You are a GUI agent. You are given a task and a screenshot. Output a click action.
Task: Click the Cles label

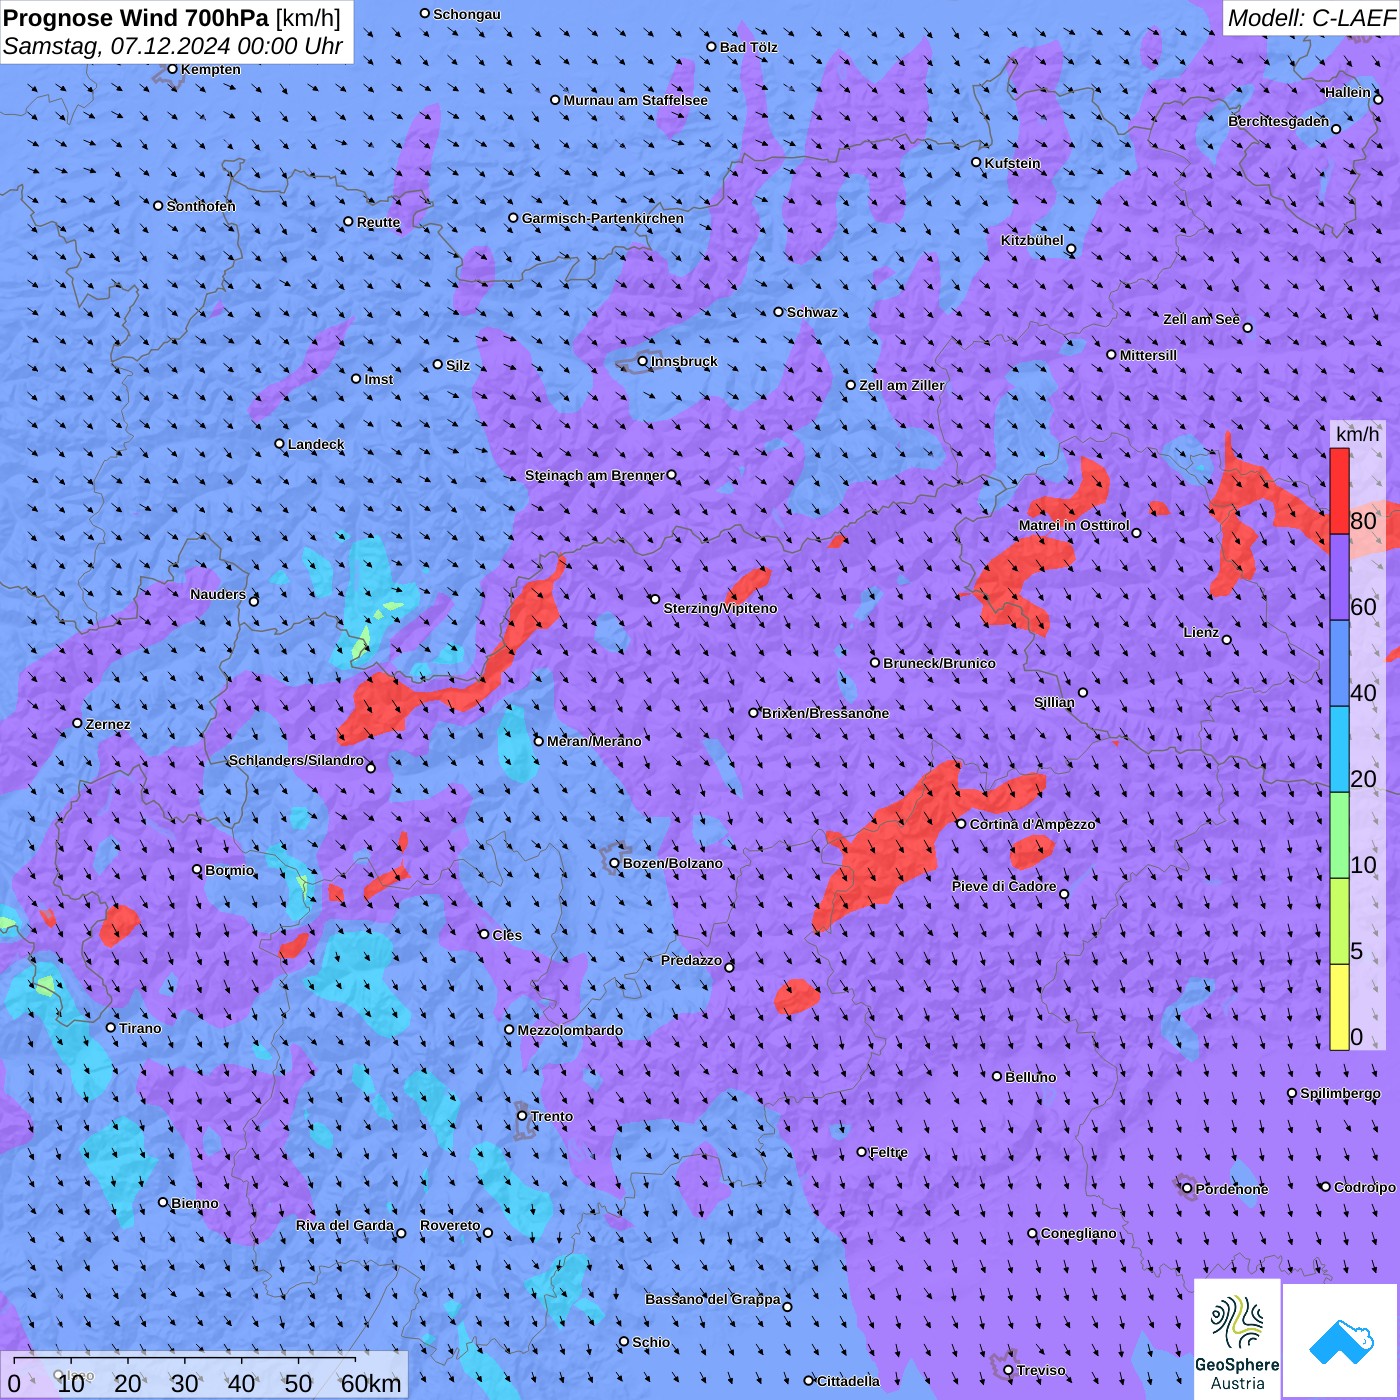click(x=507, y=935)
